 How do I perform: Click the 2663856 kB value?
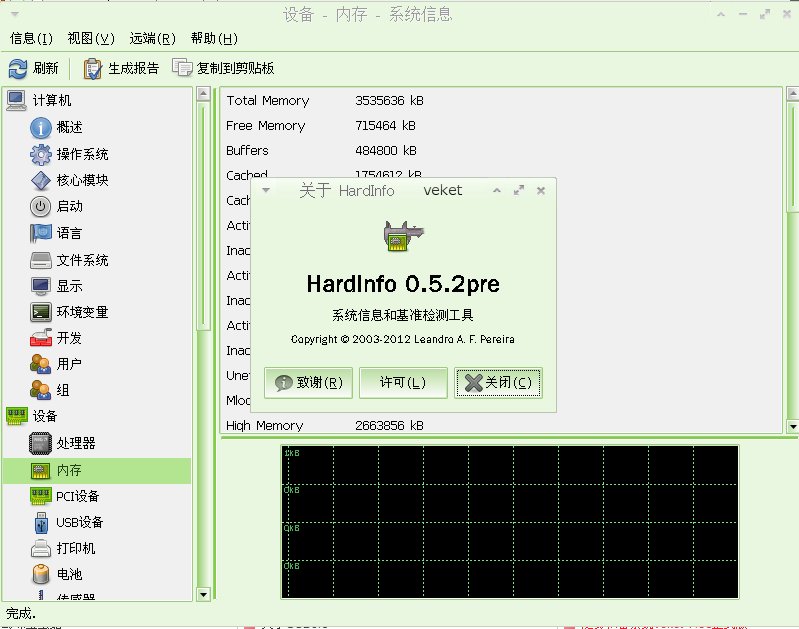389,426
